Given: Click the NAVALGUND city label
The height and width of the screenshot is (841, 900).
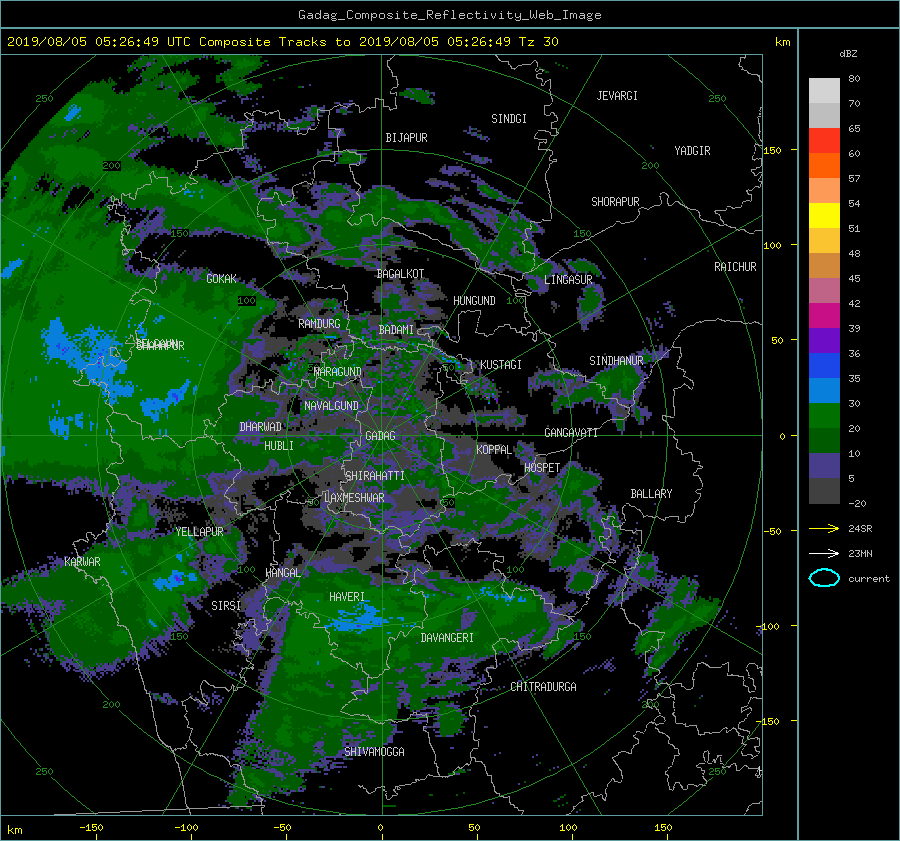Looking at the screenshot, I should tap(331, 406).
